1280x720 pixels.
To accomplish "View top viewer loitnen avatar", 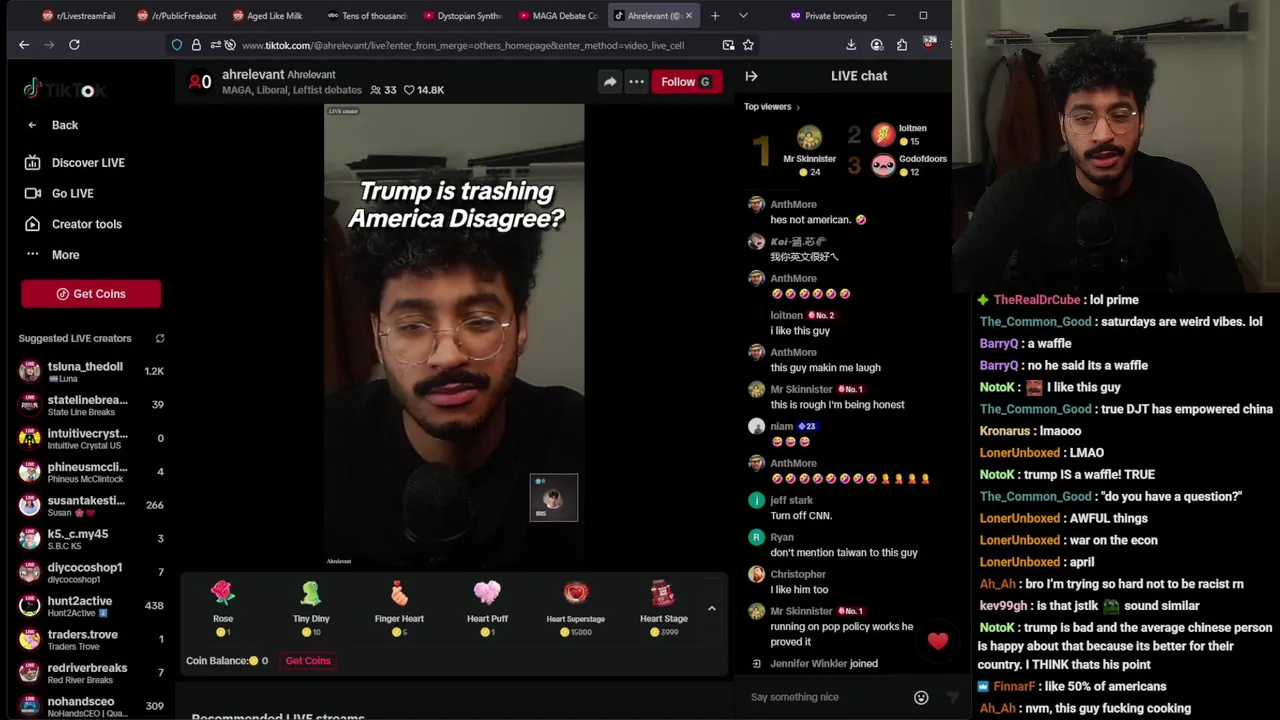I will point(883,135).
